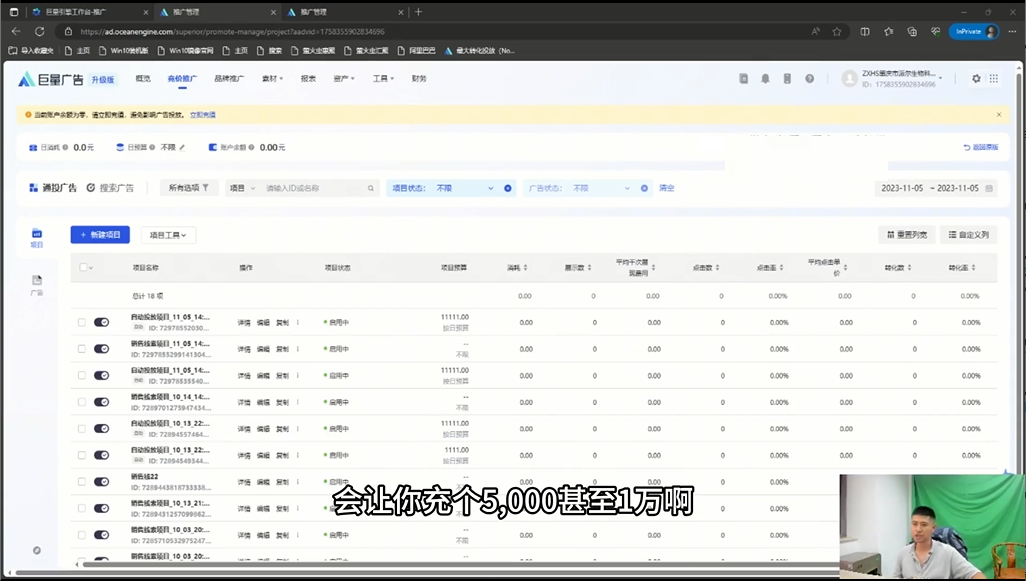Open the 项目 search-type dropdown
This screenshot has width=1026, height=581.
(242, 188)
